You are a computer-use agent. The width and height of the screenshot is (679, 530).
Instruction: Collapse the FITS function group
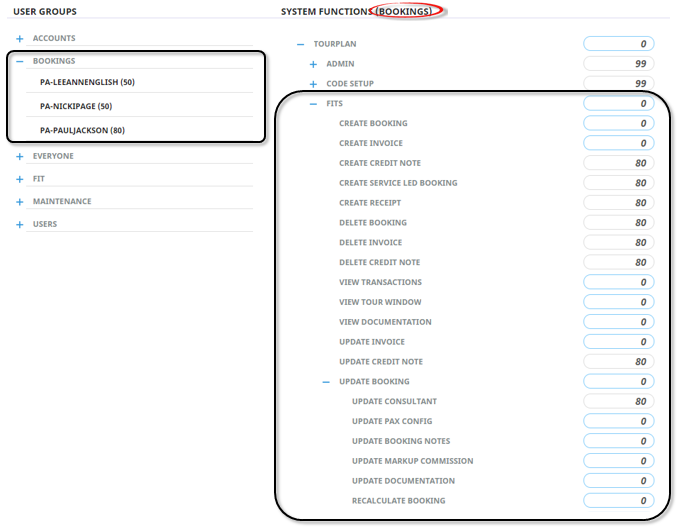pyautogui.click(x=313, y=104)
